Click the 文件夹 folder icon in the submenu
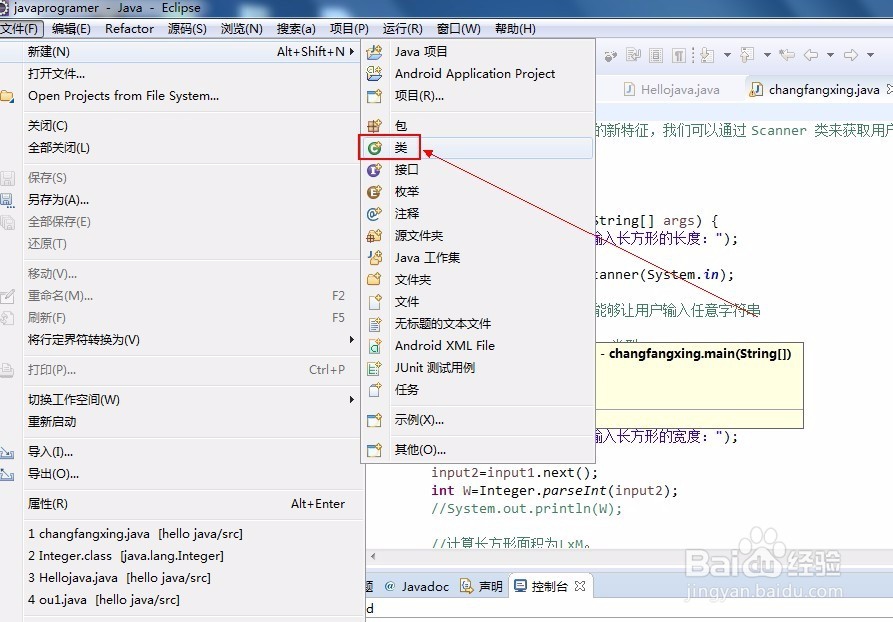Viewport: 893px width, 622px height. tap(374, 280)
